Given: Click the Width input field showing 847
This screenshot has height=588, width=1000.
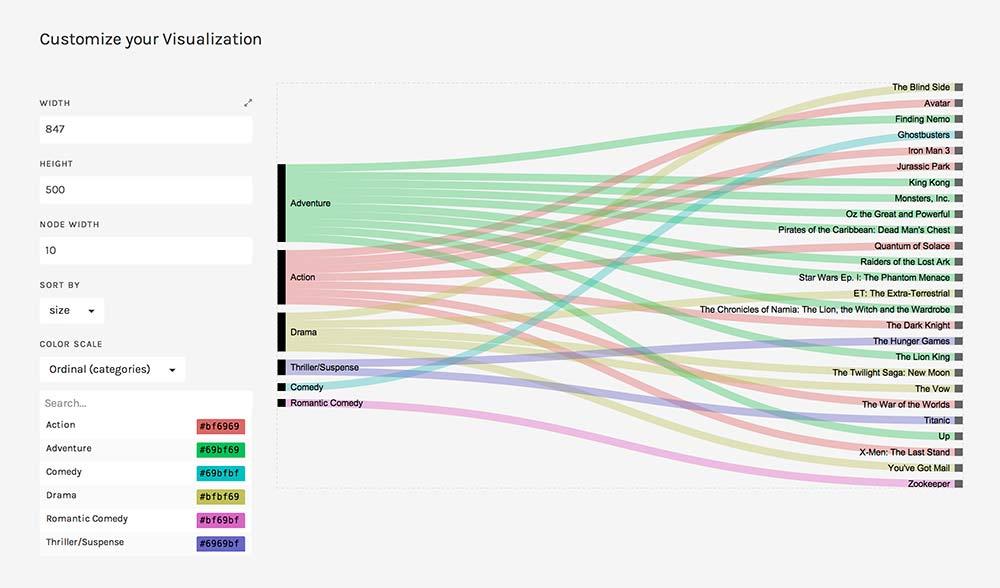Looking at the screenshot, I should [x=146, y=129].
